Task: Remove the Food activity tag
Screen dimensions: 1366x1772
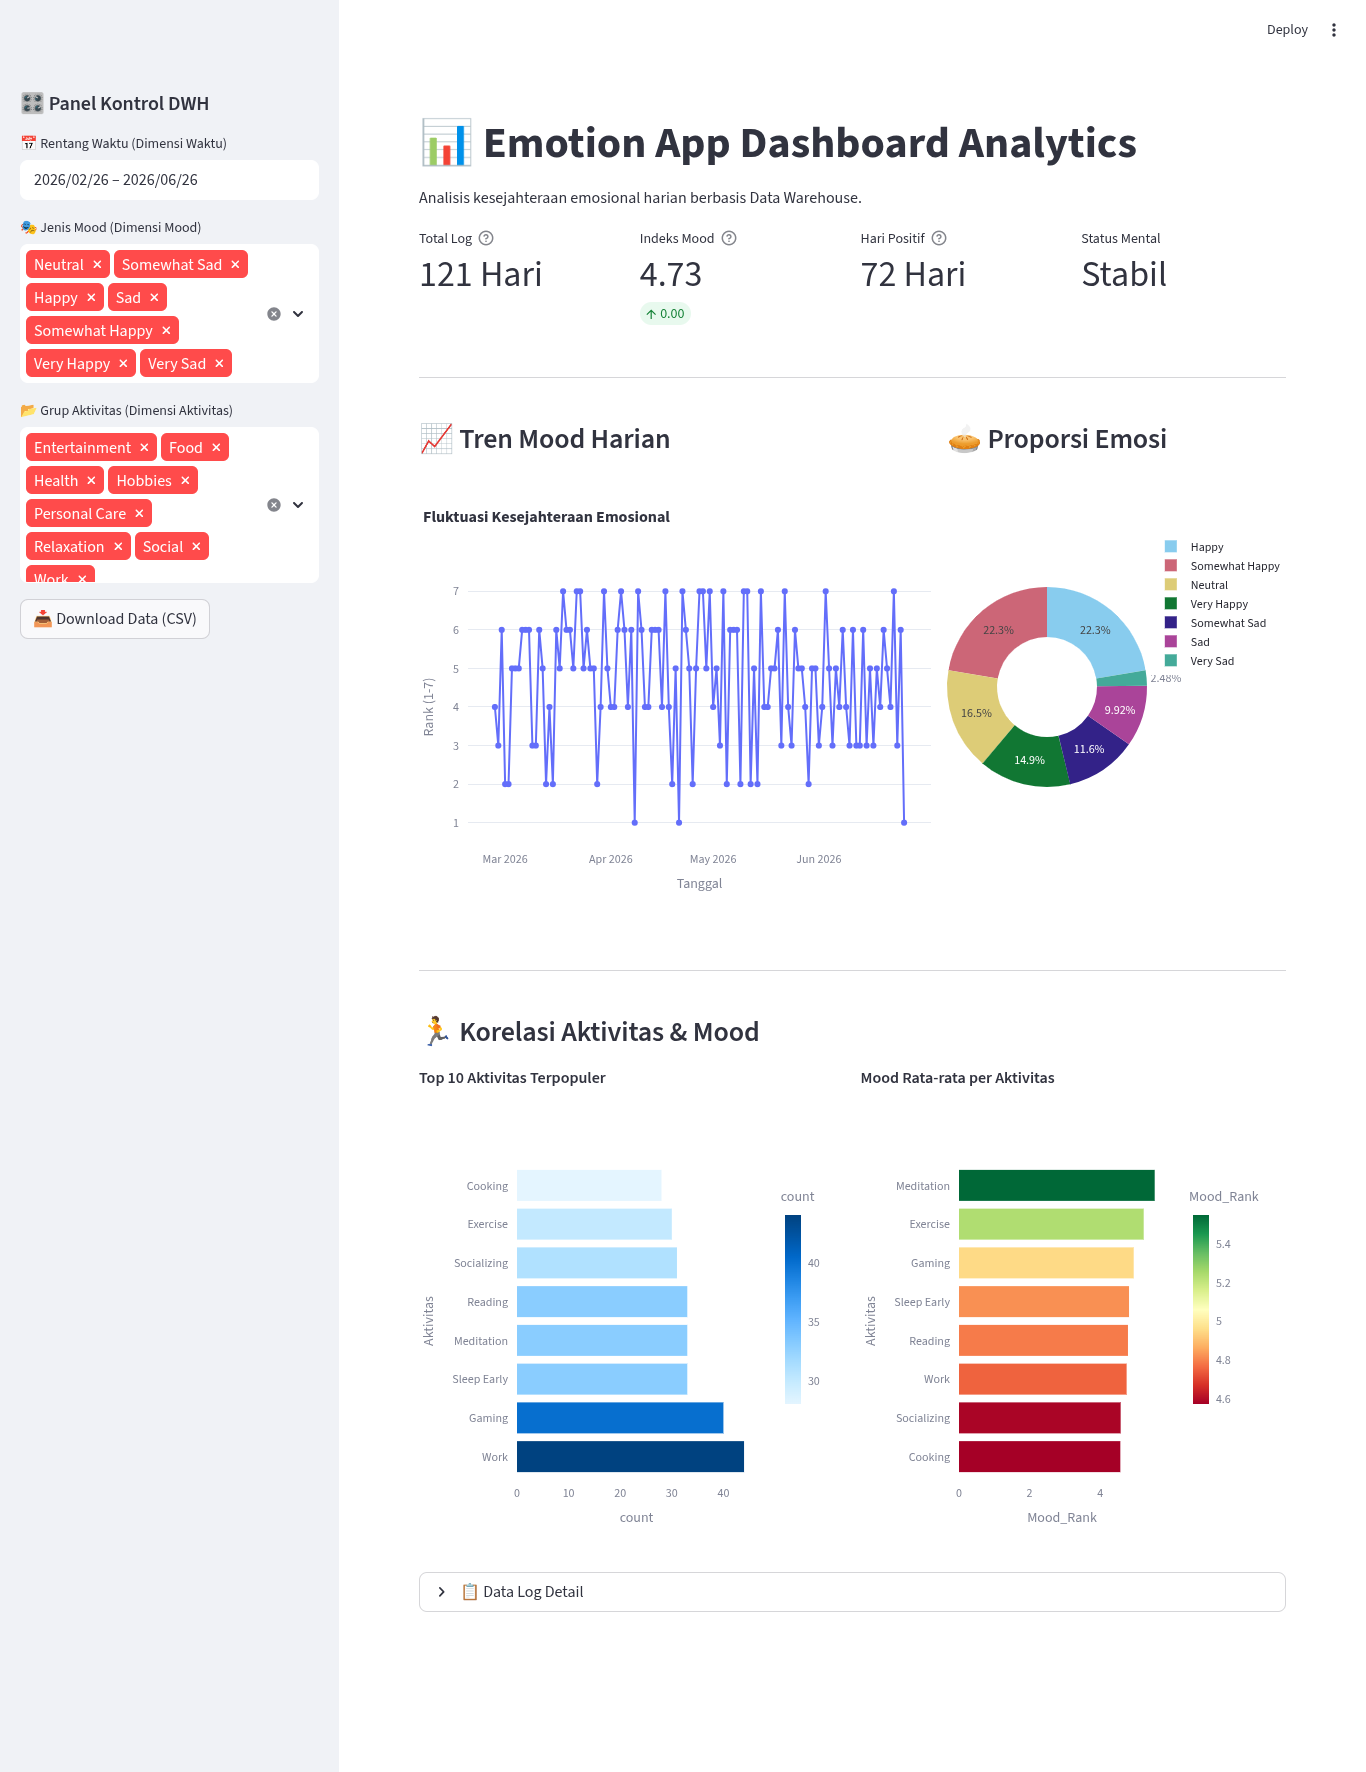Action: point(216,448)
